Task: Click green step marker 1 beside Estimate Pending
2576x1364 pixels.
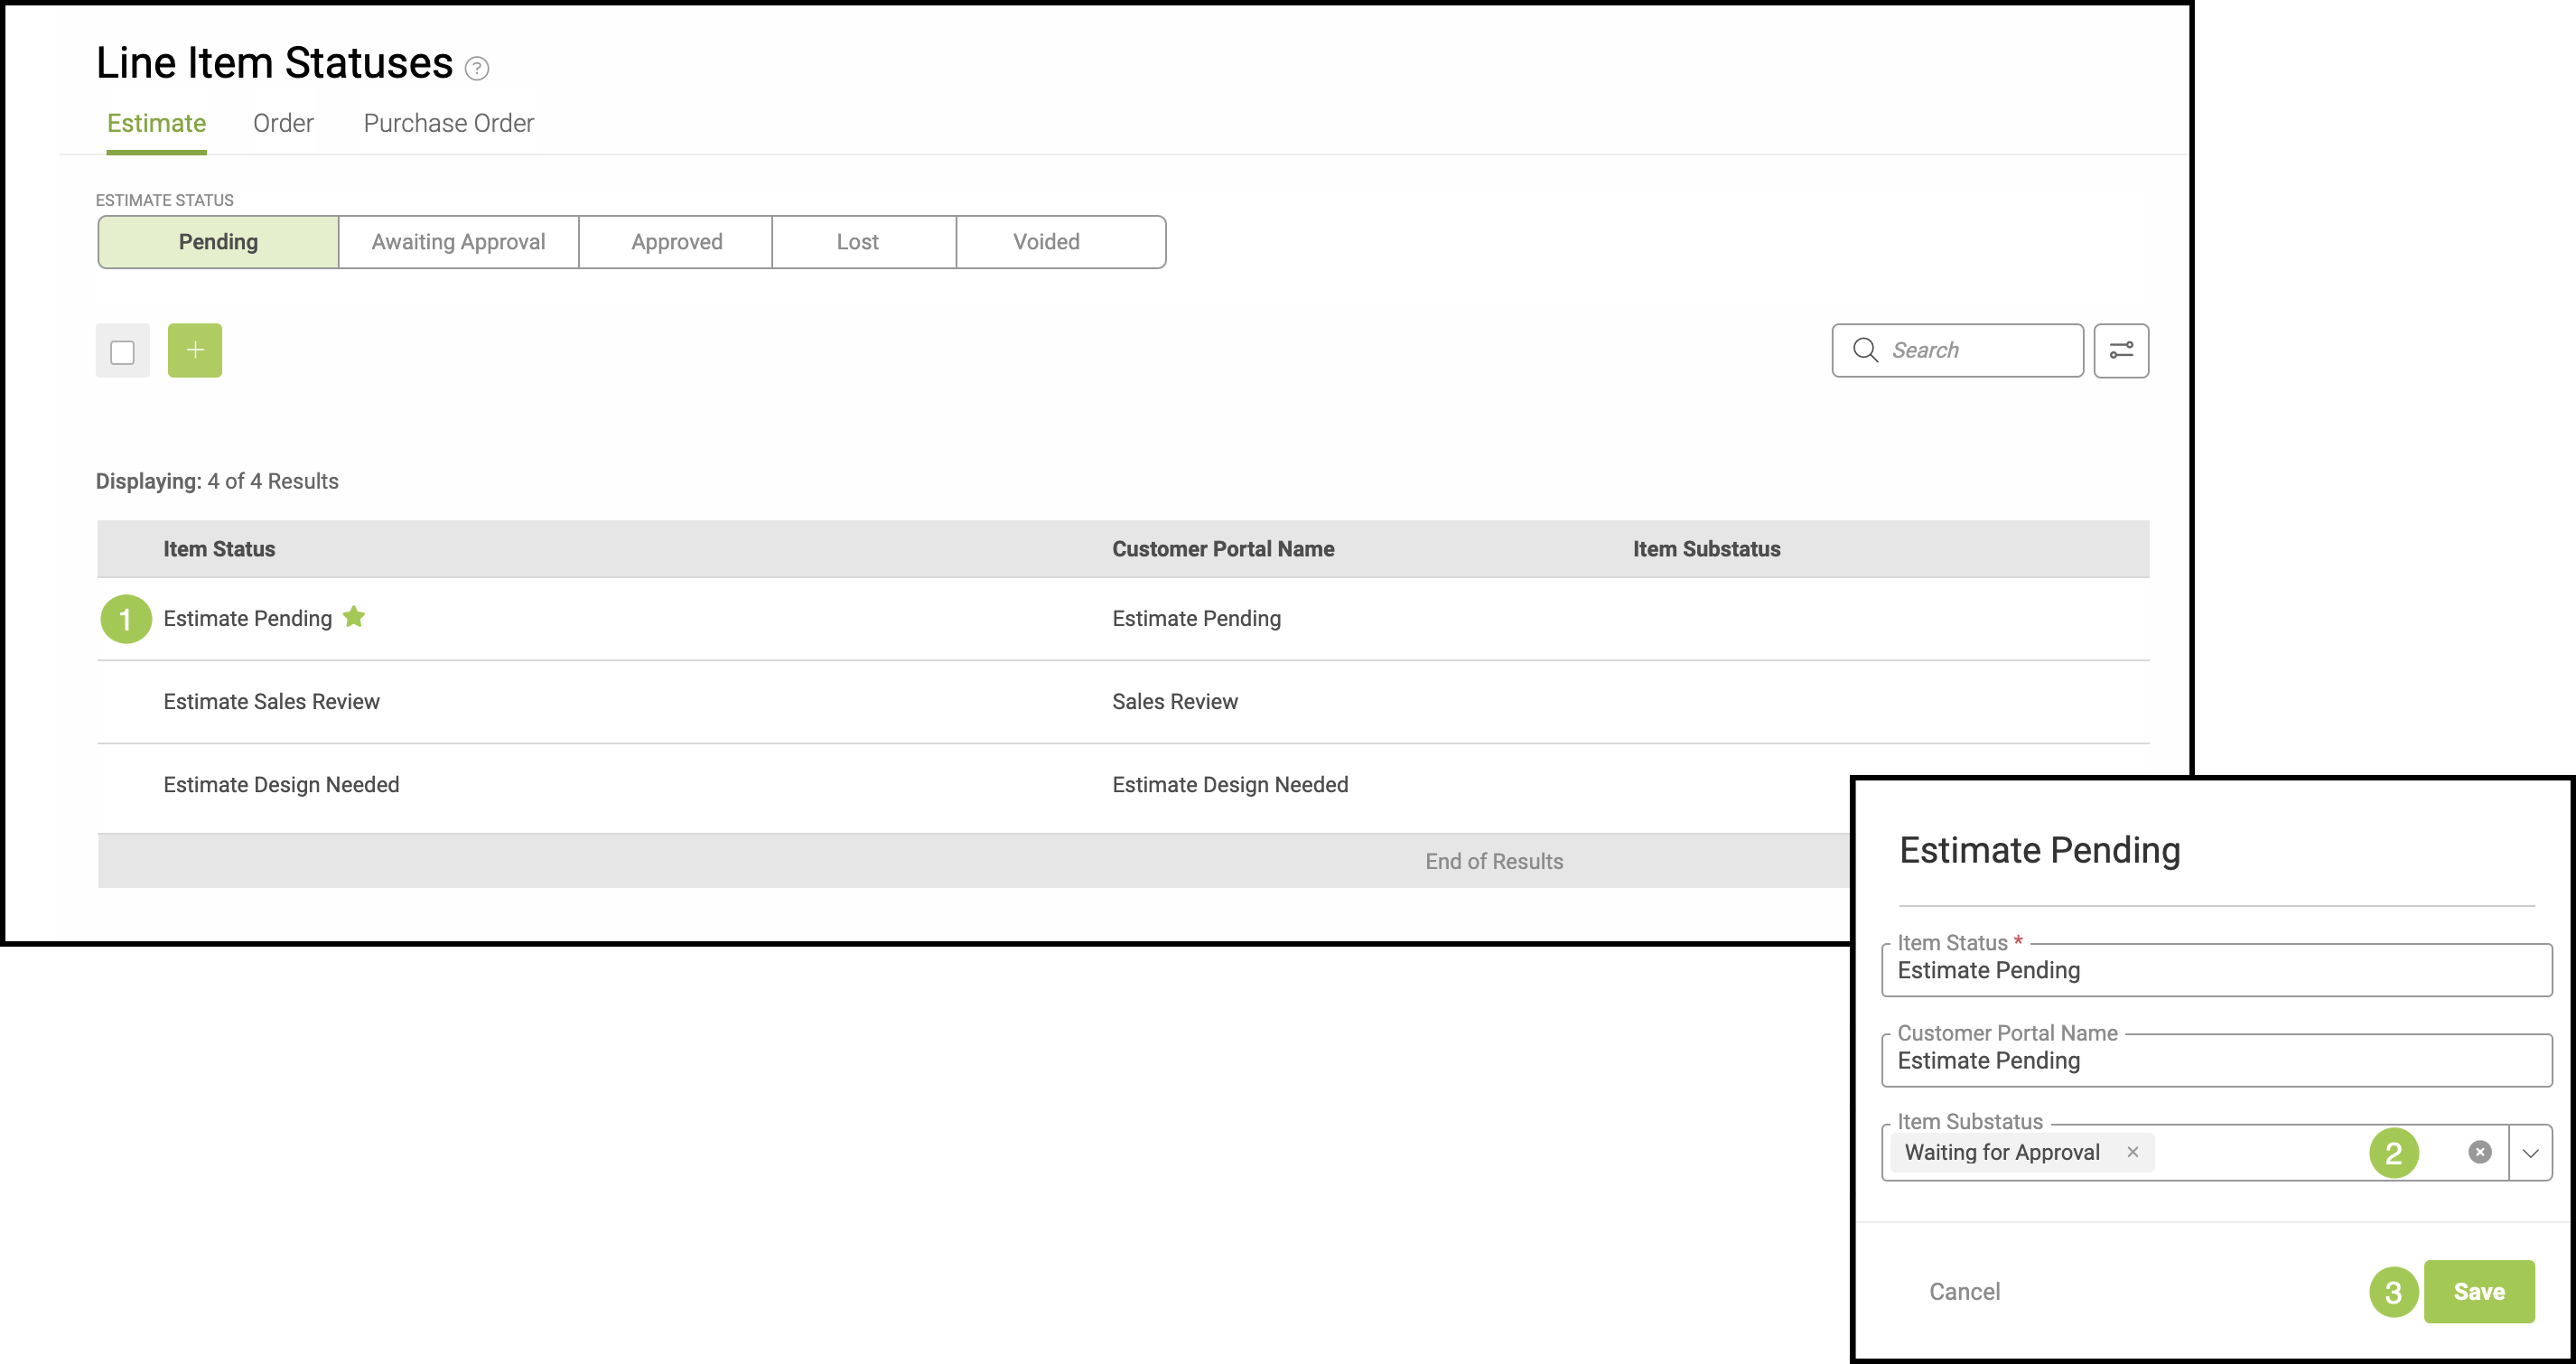Action: click(x=126, y=619)
